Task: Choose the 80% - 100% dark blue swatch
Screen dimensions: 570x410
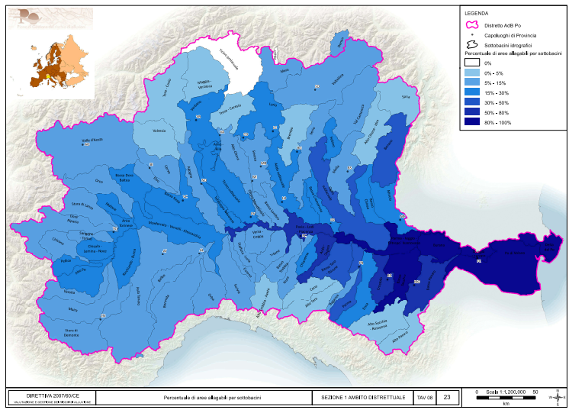Action: 472,122
